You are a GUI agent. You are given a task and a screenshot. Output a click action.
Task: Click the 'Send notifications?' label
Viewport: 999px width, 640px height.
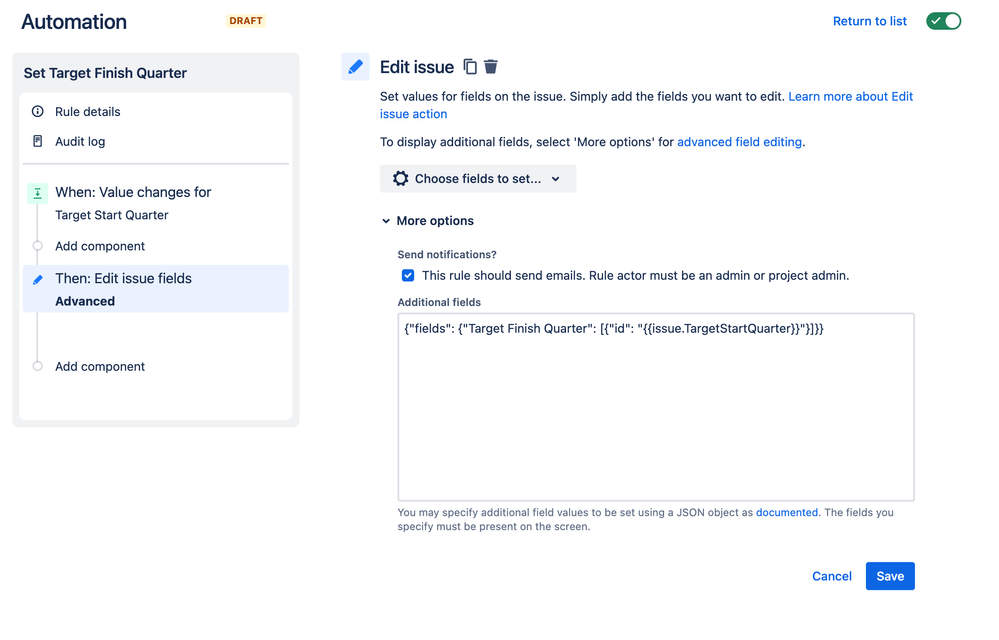pyautogui.click(x=447, y=255)
